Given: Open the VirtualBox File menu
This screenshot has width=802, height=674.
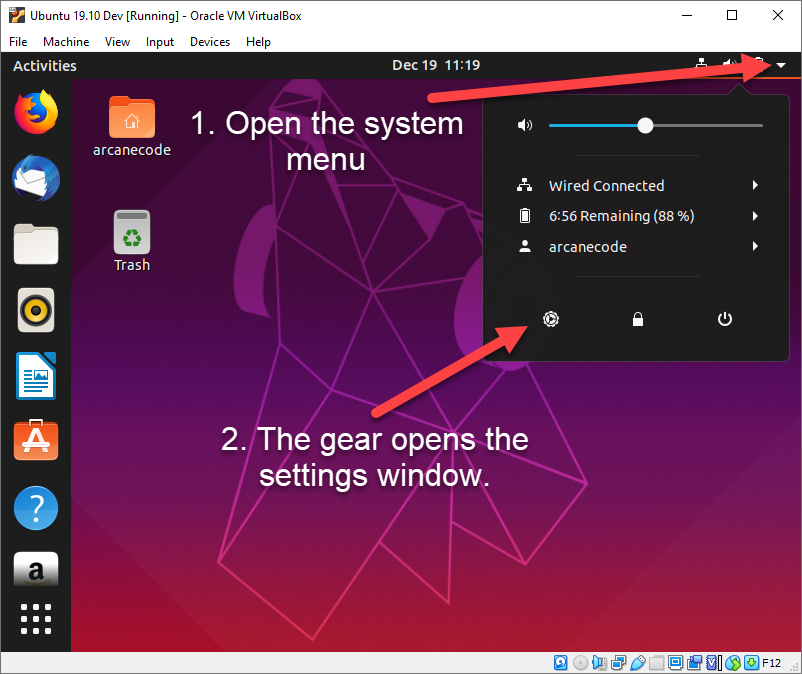Looking at the screenshot, I should (x=18, y=42).
